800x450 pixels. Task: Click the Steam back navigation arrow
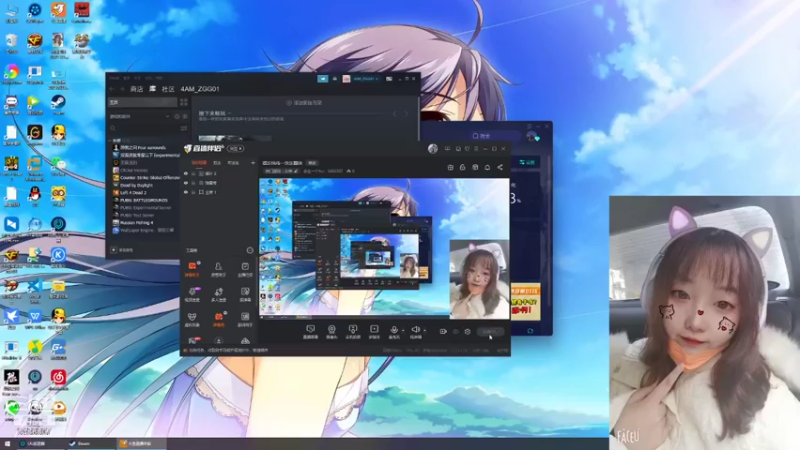[x=112, y=89]
